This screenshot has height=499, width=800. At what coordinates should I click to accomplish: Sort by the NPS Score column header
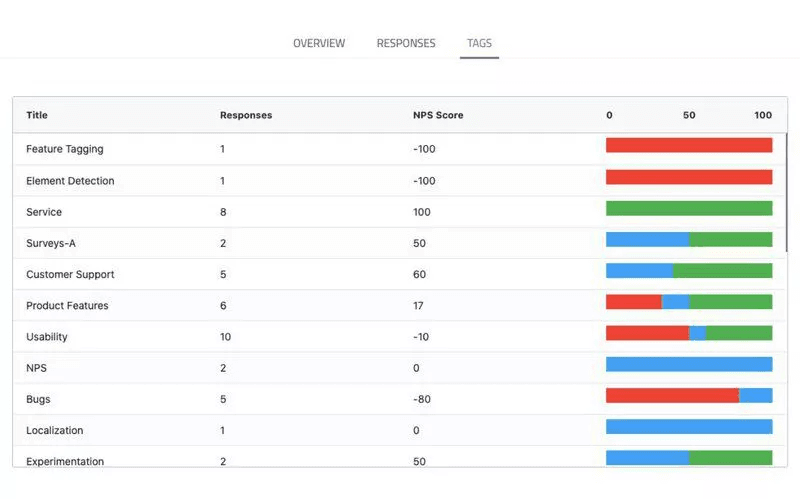point(438,115)
